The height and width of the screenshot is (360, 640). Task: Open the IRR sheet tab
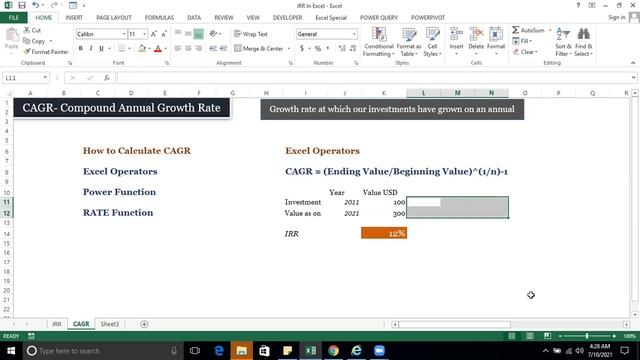(x=57, y=324)
